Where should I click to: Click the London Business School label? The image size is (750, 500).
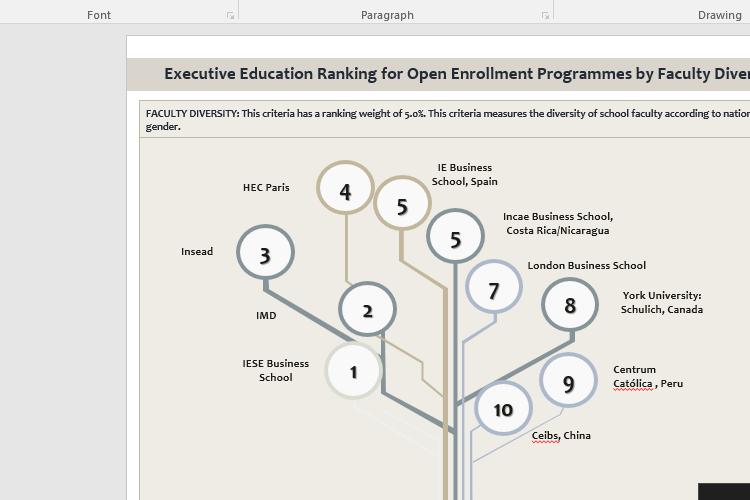coord(586,266)
